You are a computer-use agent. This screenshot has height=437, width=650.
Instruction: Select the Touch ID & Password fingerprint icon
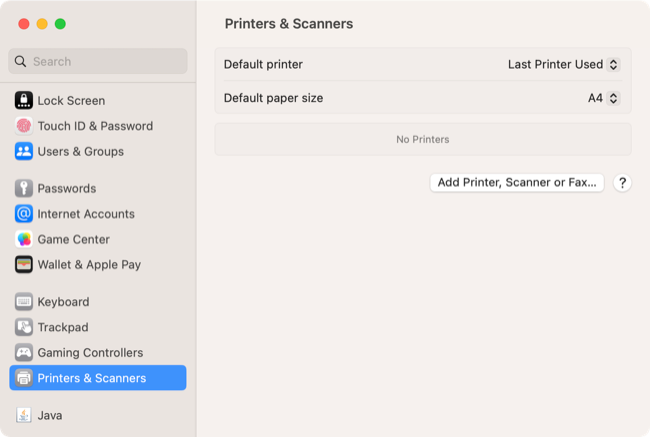coord(24,126)
